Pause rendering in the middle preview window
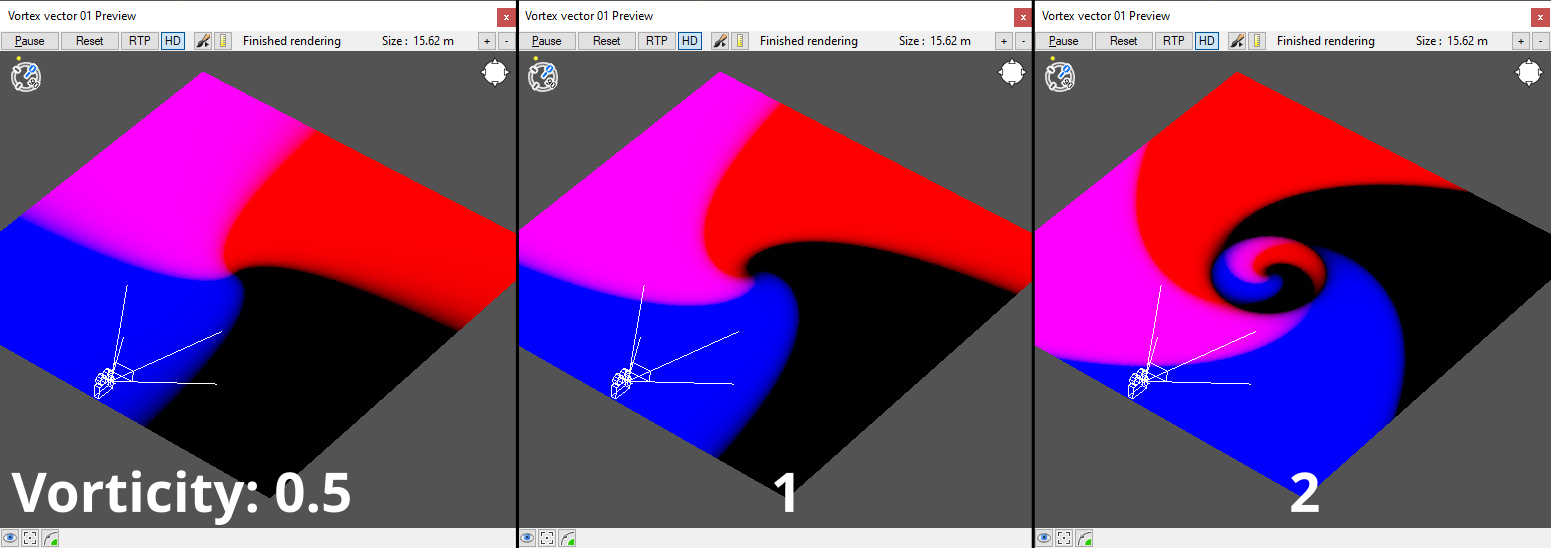 coord(547,41)
